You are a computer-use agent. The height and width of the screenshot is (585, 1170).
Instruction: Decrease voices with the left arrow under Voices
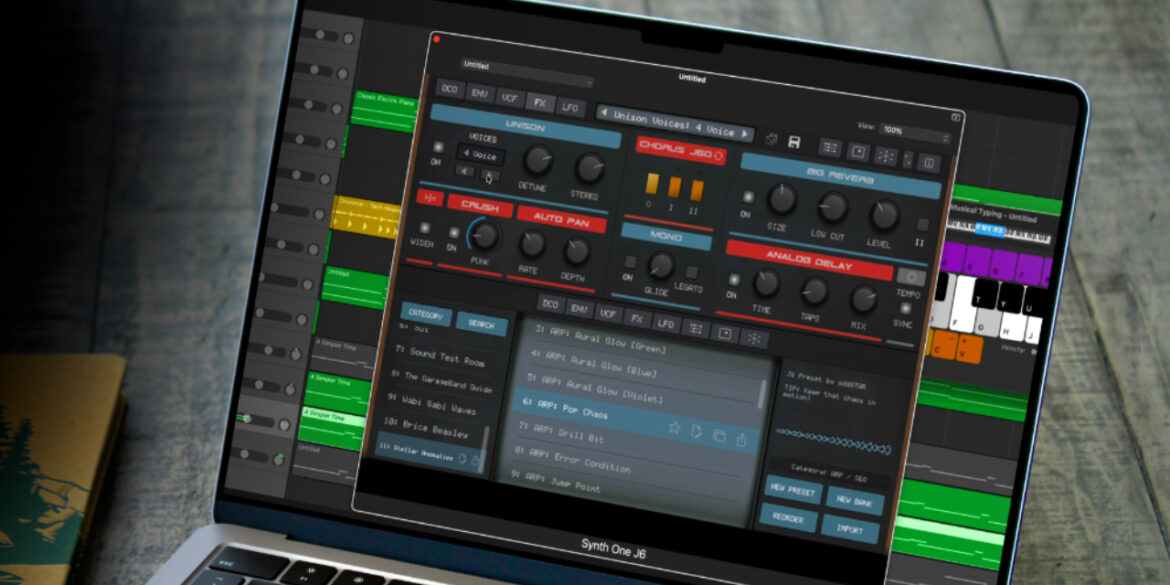465,171
